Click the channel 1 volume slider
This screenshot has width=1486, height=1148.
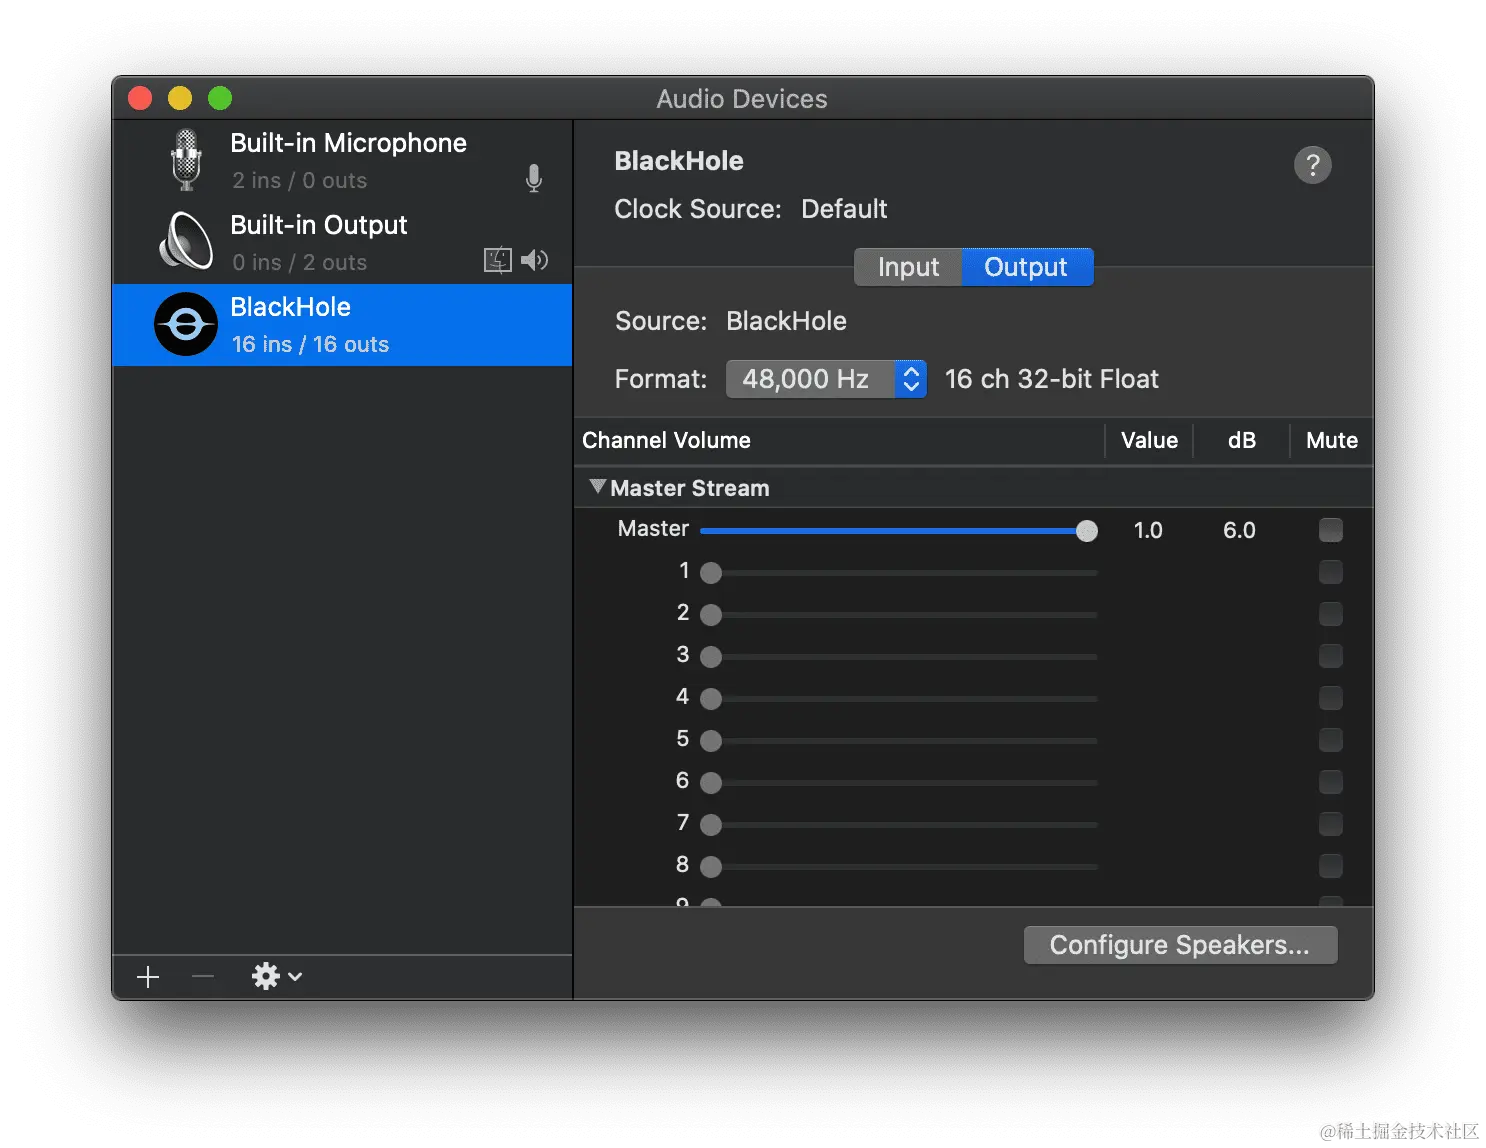pyautogui.click(x=899, y=573)
